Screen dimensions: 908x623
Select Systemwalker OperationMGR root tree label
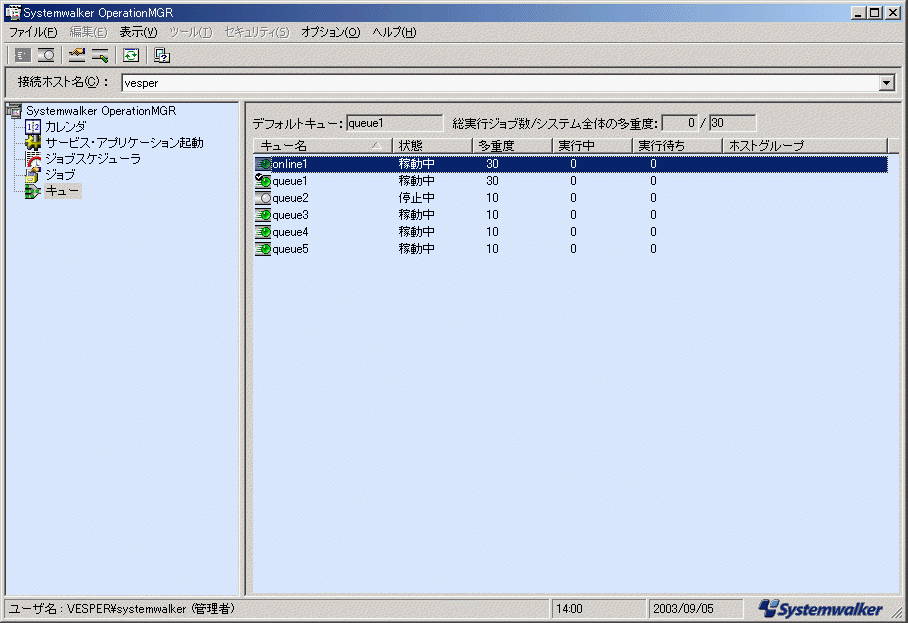tap(101, 111)
